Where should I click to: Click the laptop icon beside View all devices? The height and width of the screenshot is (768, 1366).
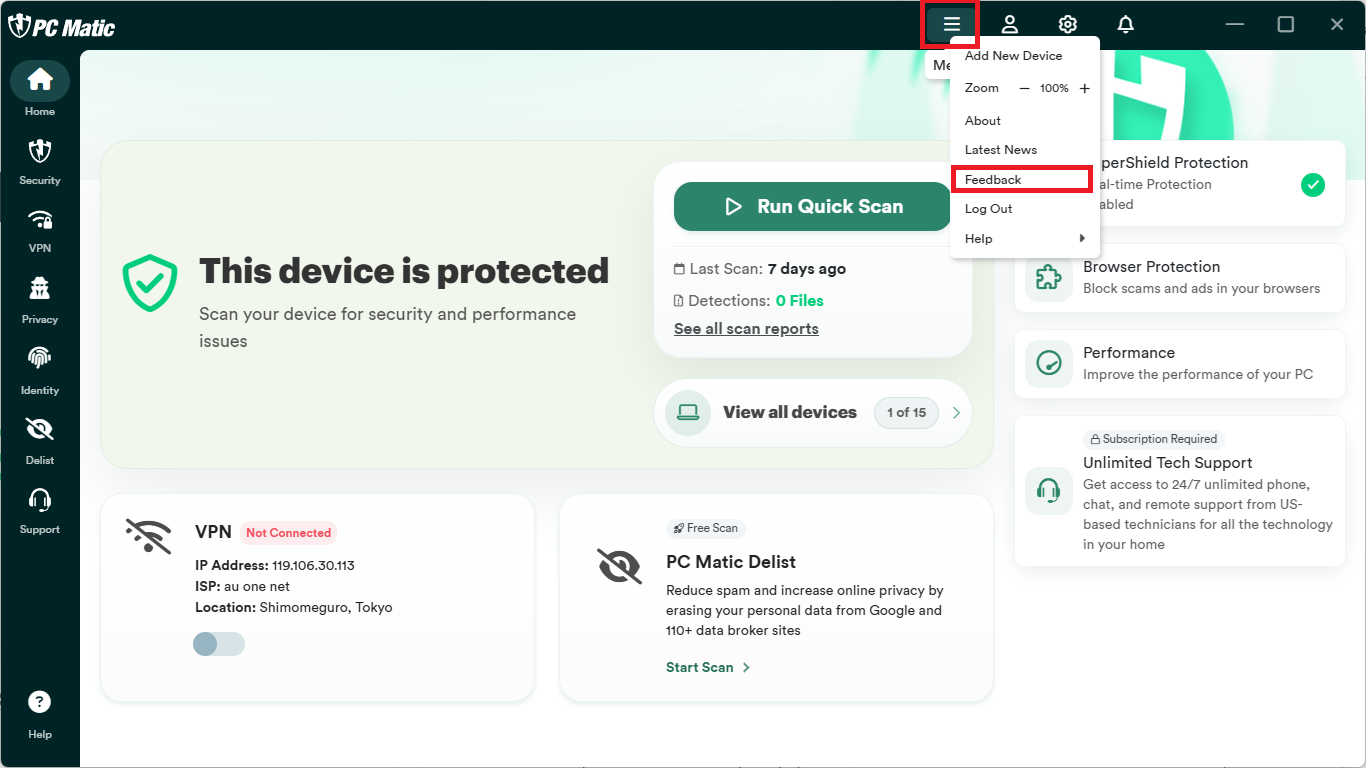(x=688, y=412)
